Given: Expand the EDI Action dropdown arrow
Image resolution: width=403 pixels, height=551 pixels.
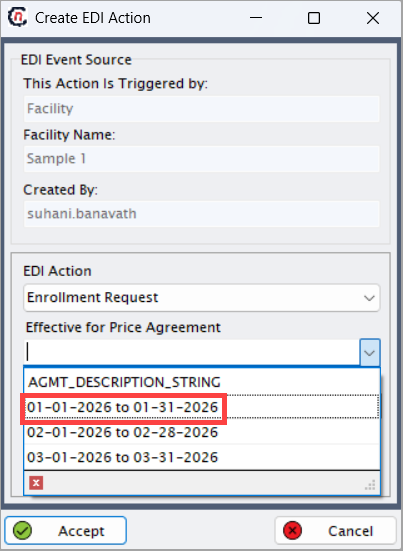Looking at the screenshot, I should pos(369,298).
